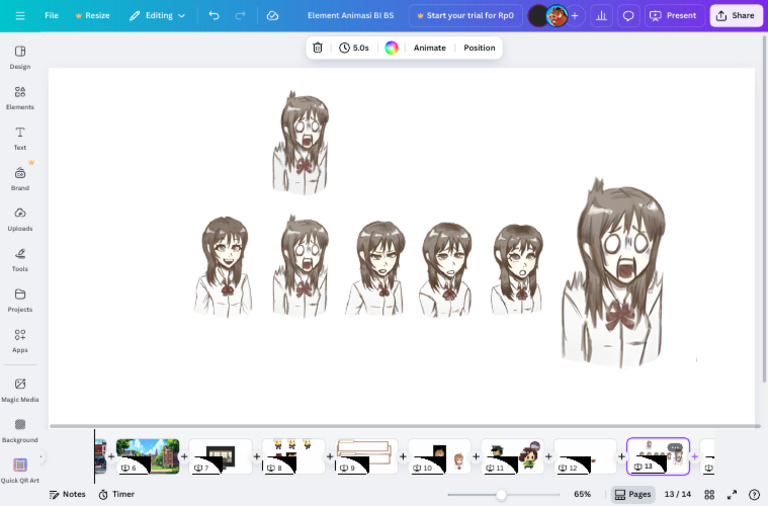
Task: Open the Animate panel
Action: pyautogui.click(x=430, y=48)
